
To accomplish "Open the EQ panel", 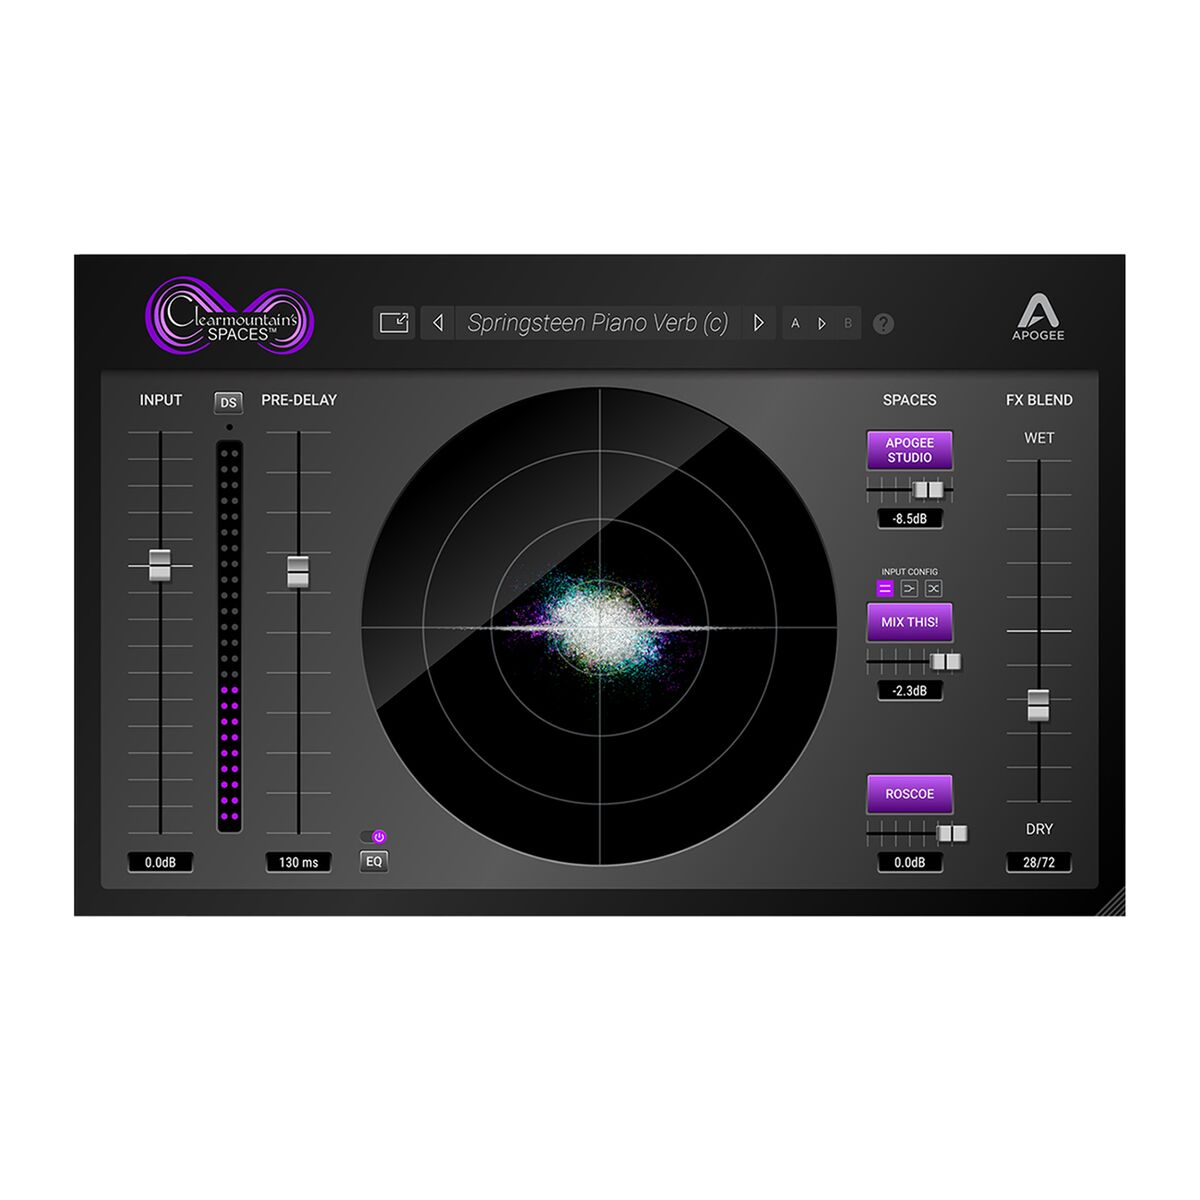I will [374, 861].
